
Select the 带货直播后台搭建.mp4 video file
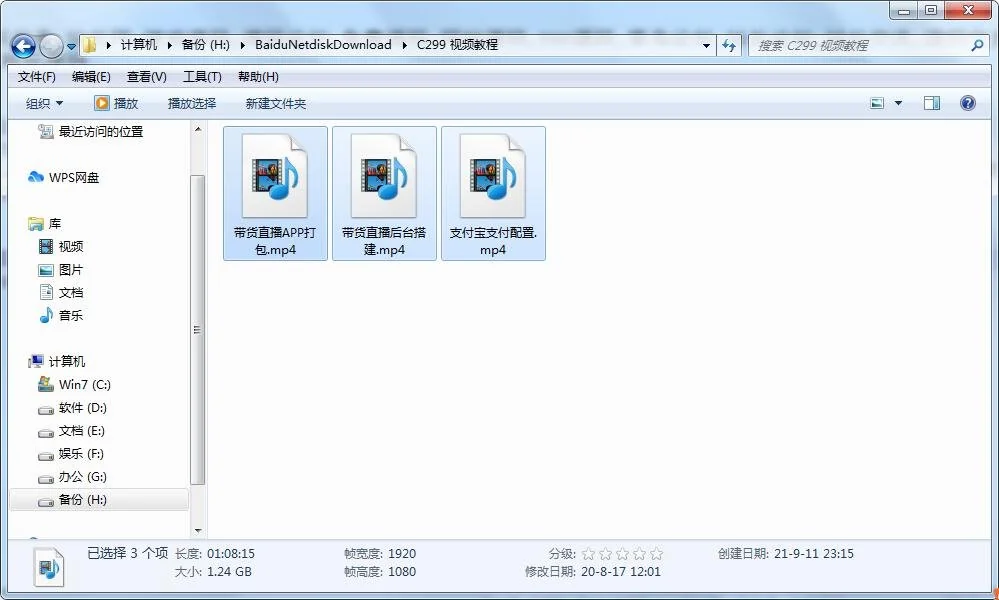pyautogui.click(x=384, y=193)
